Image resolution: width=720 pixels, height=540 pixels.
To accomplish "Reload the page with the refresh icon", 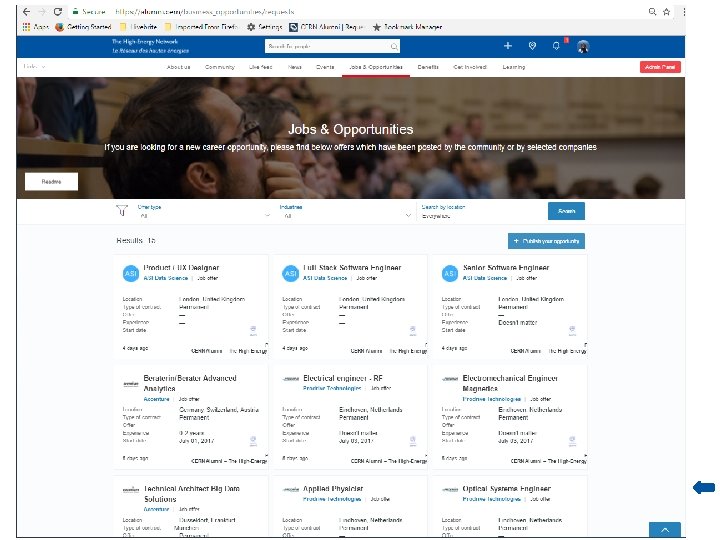I will (x=57, y=12).
